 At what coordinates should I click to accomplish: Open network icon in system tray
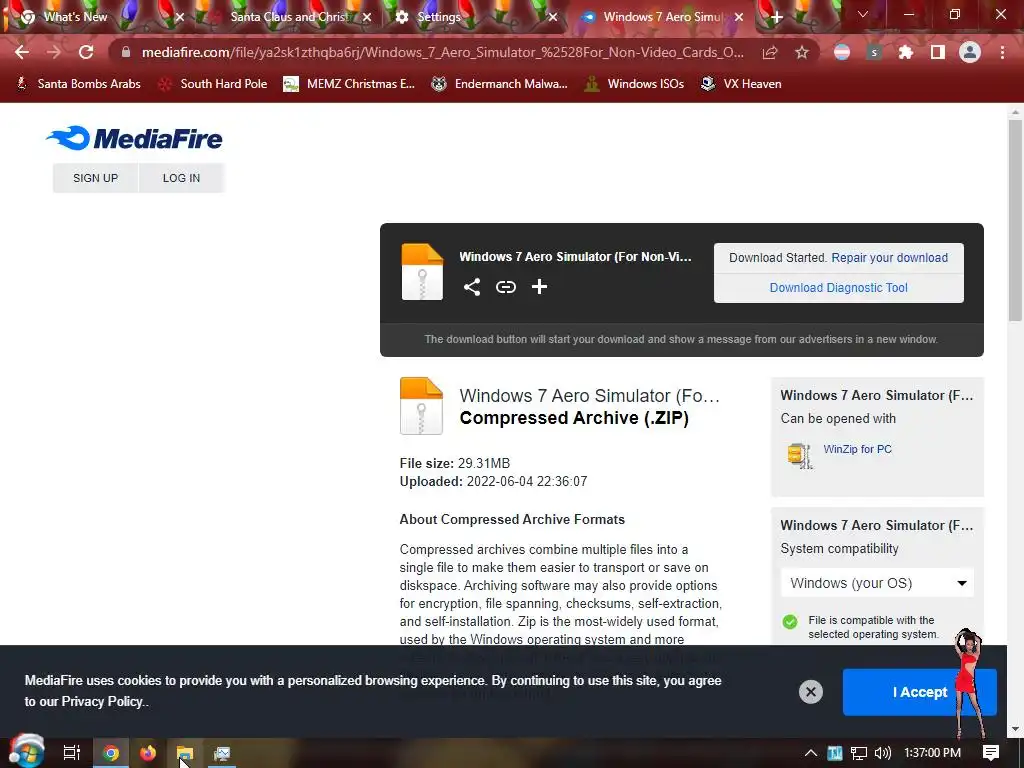859,753
